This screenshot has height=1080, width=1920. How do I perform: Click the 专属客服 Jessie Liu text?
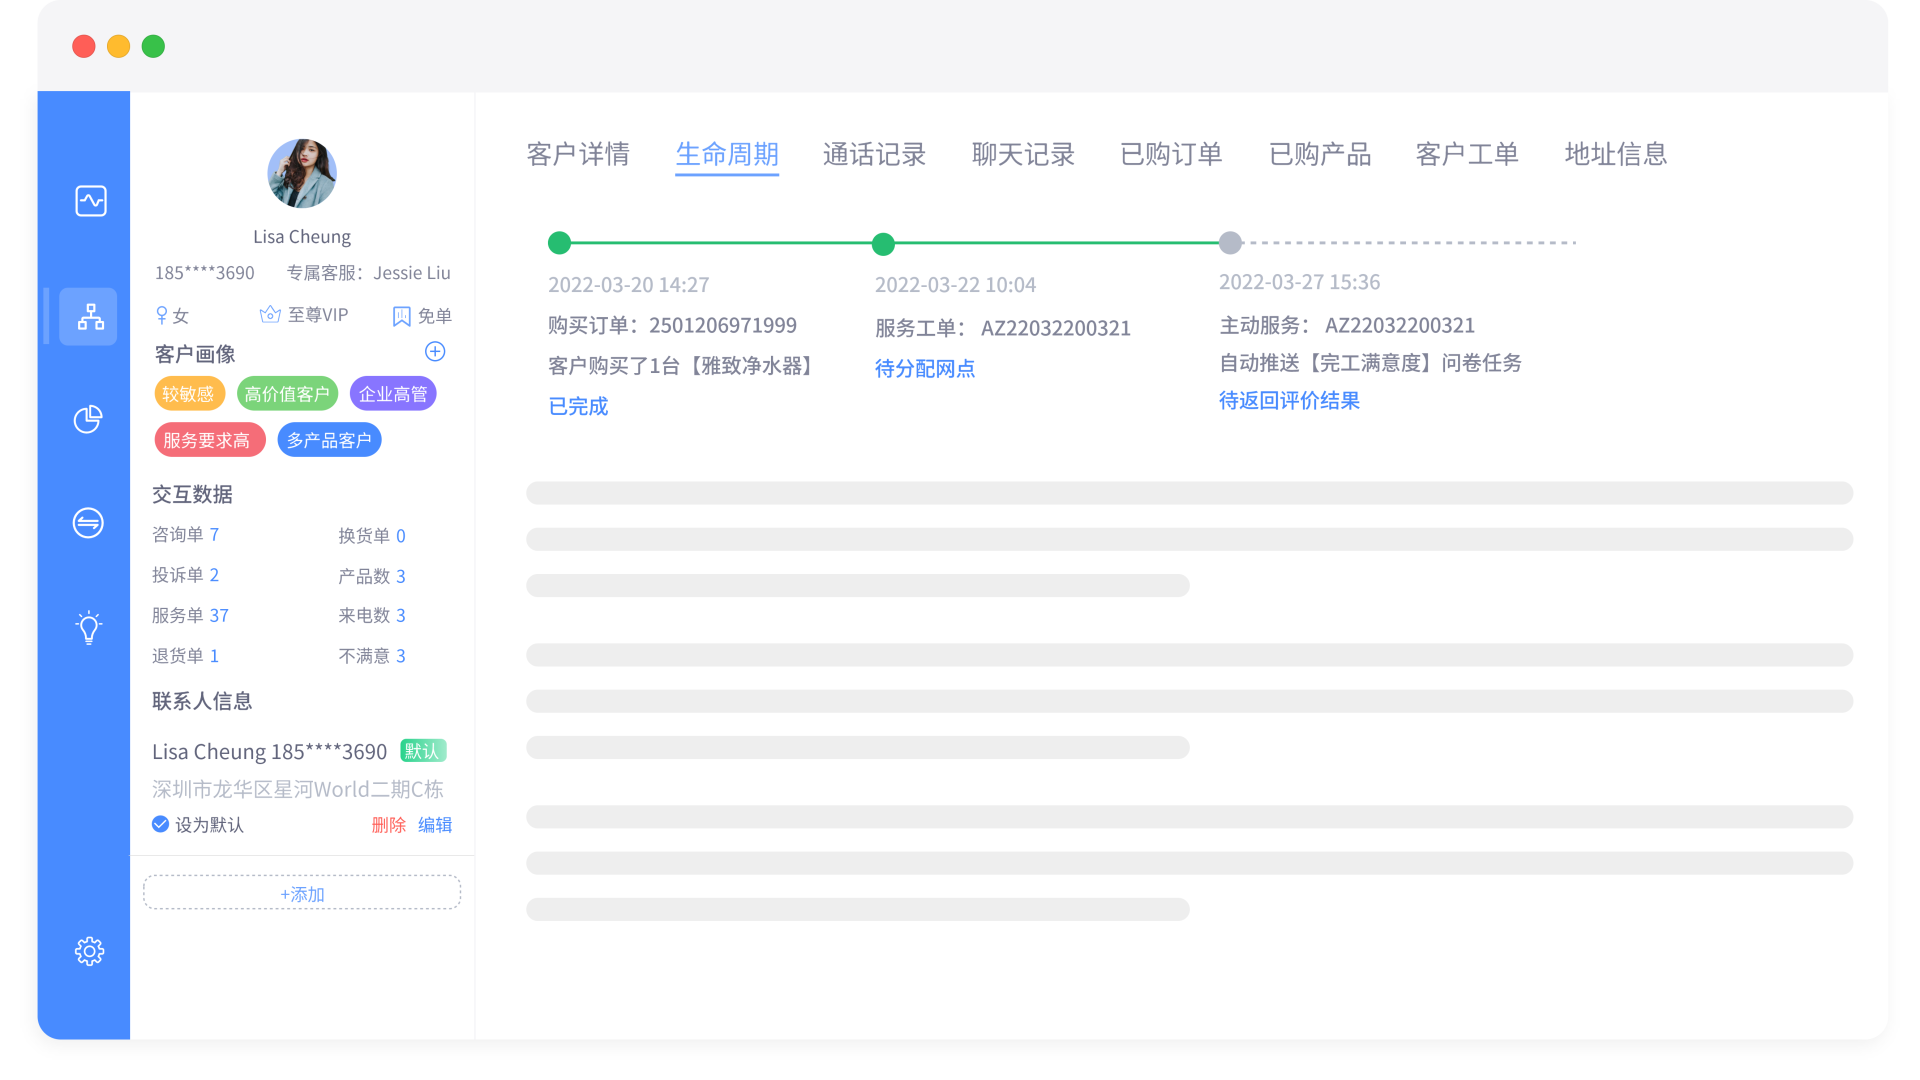[369, 273]
